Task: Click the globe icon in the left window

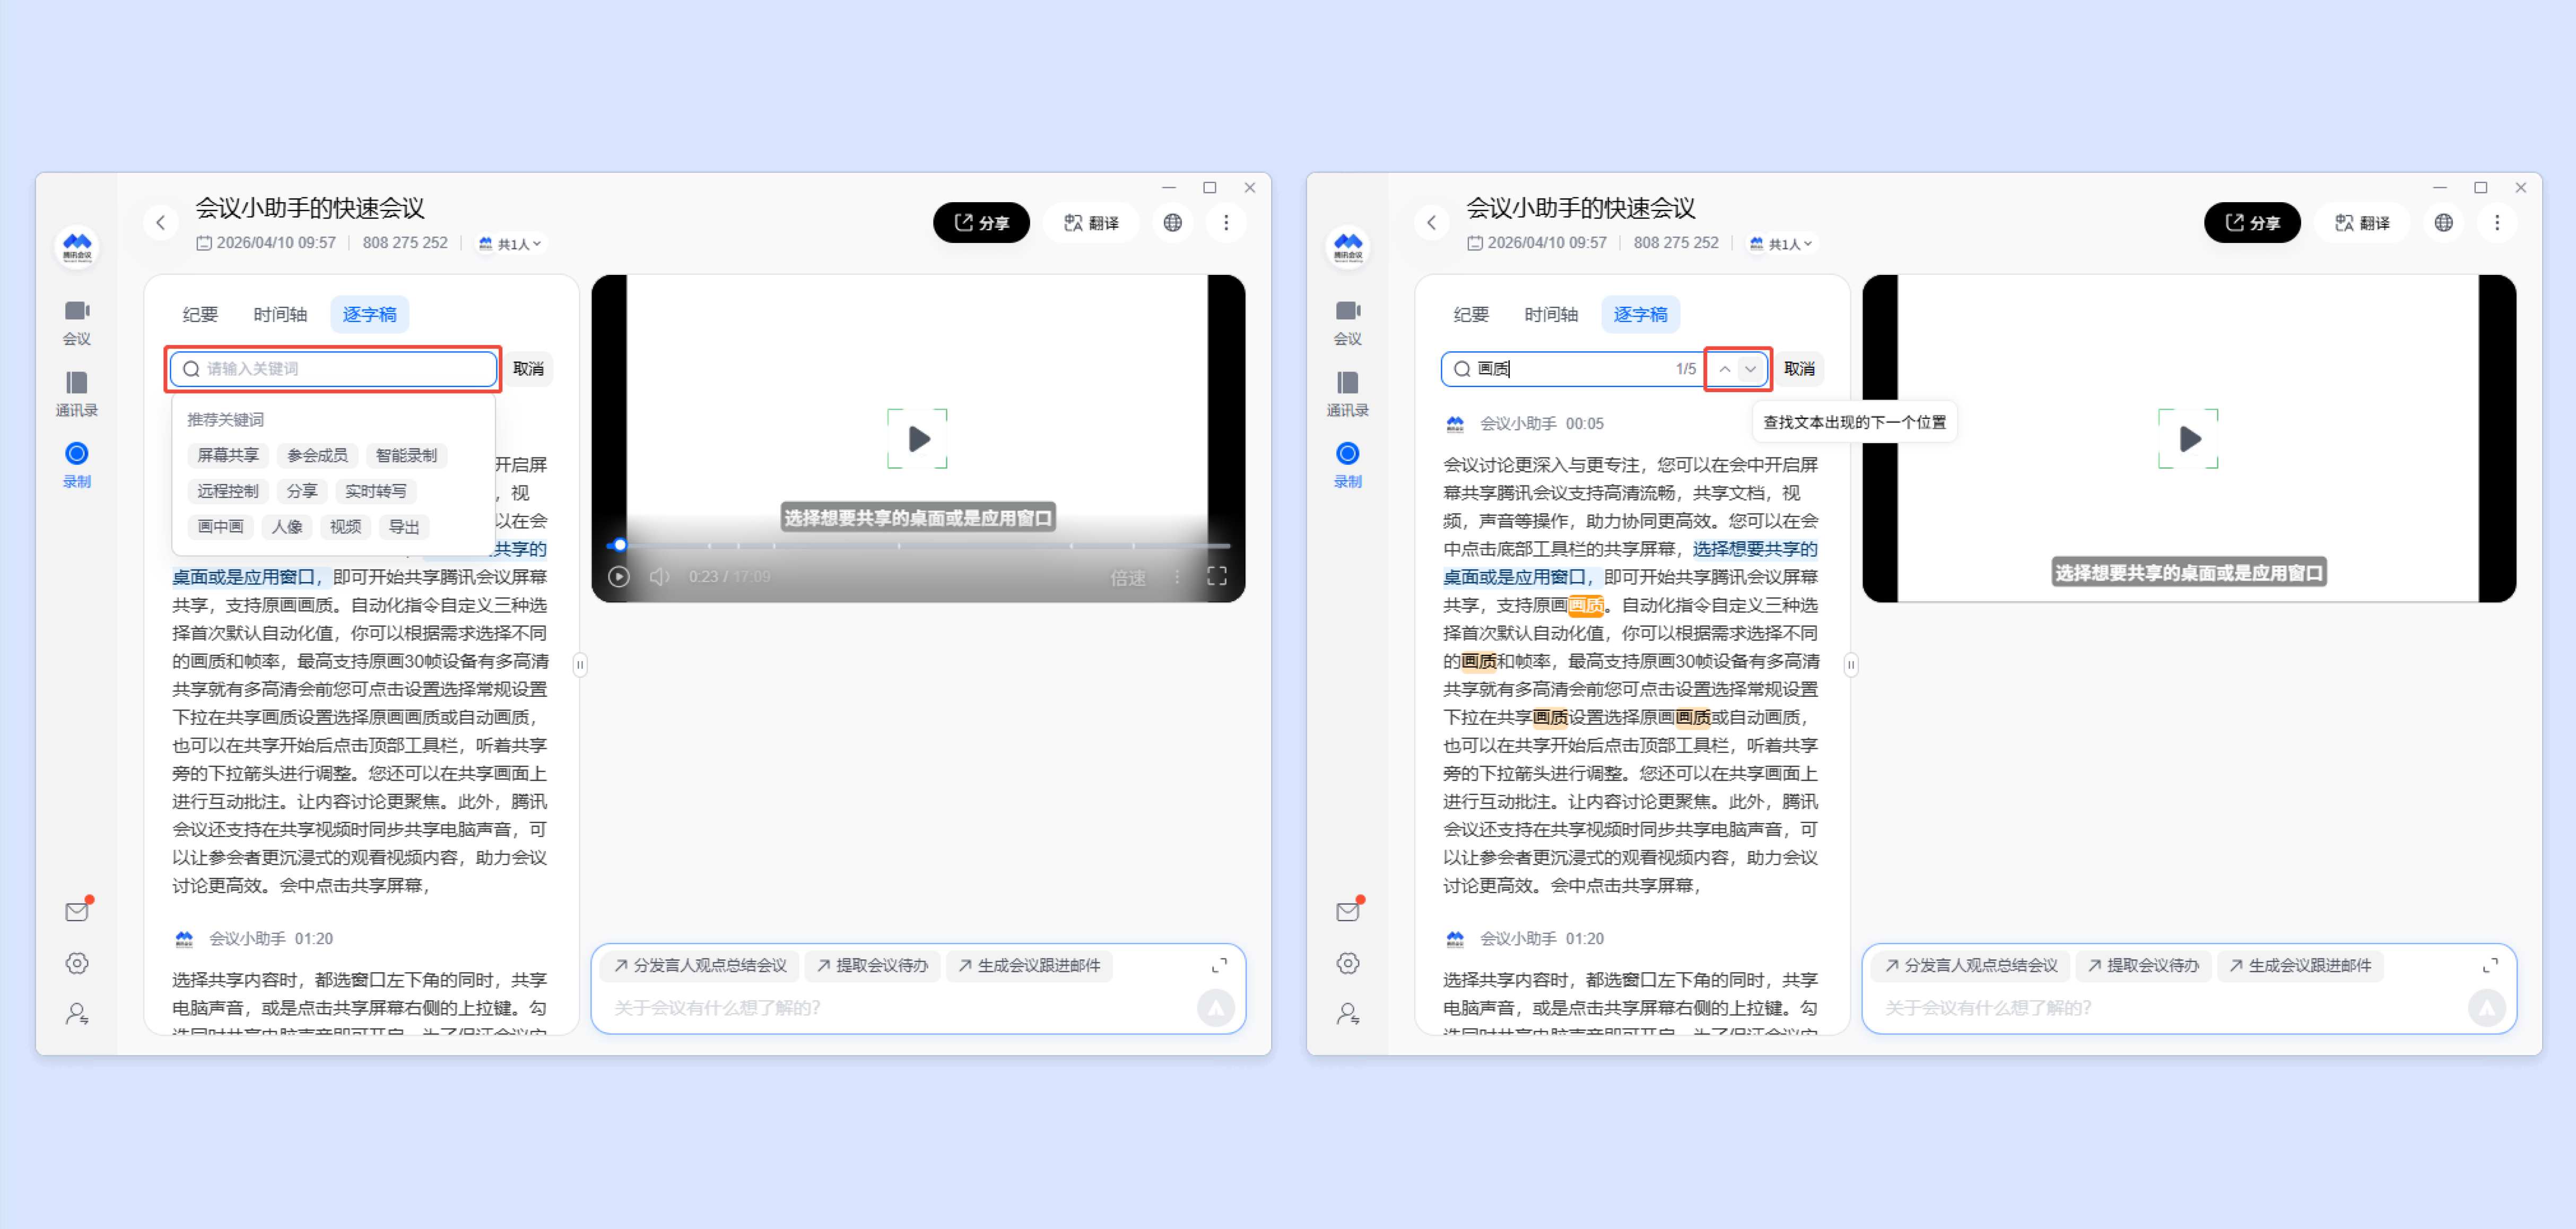Action: pyautogui.click(x=1172, y=223)
